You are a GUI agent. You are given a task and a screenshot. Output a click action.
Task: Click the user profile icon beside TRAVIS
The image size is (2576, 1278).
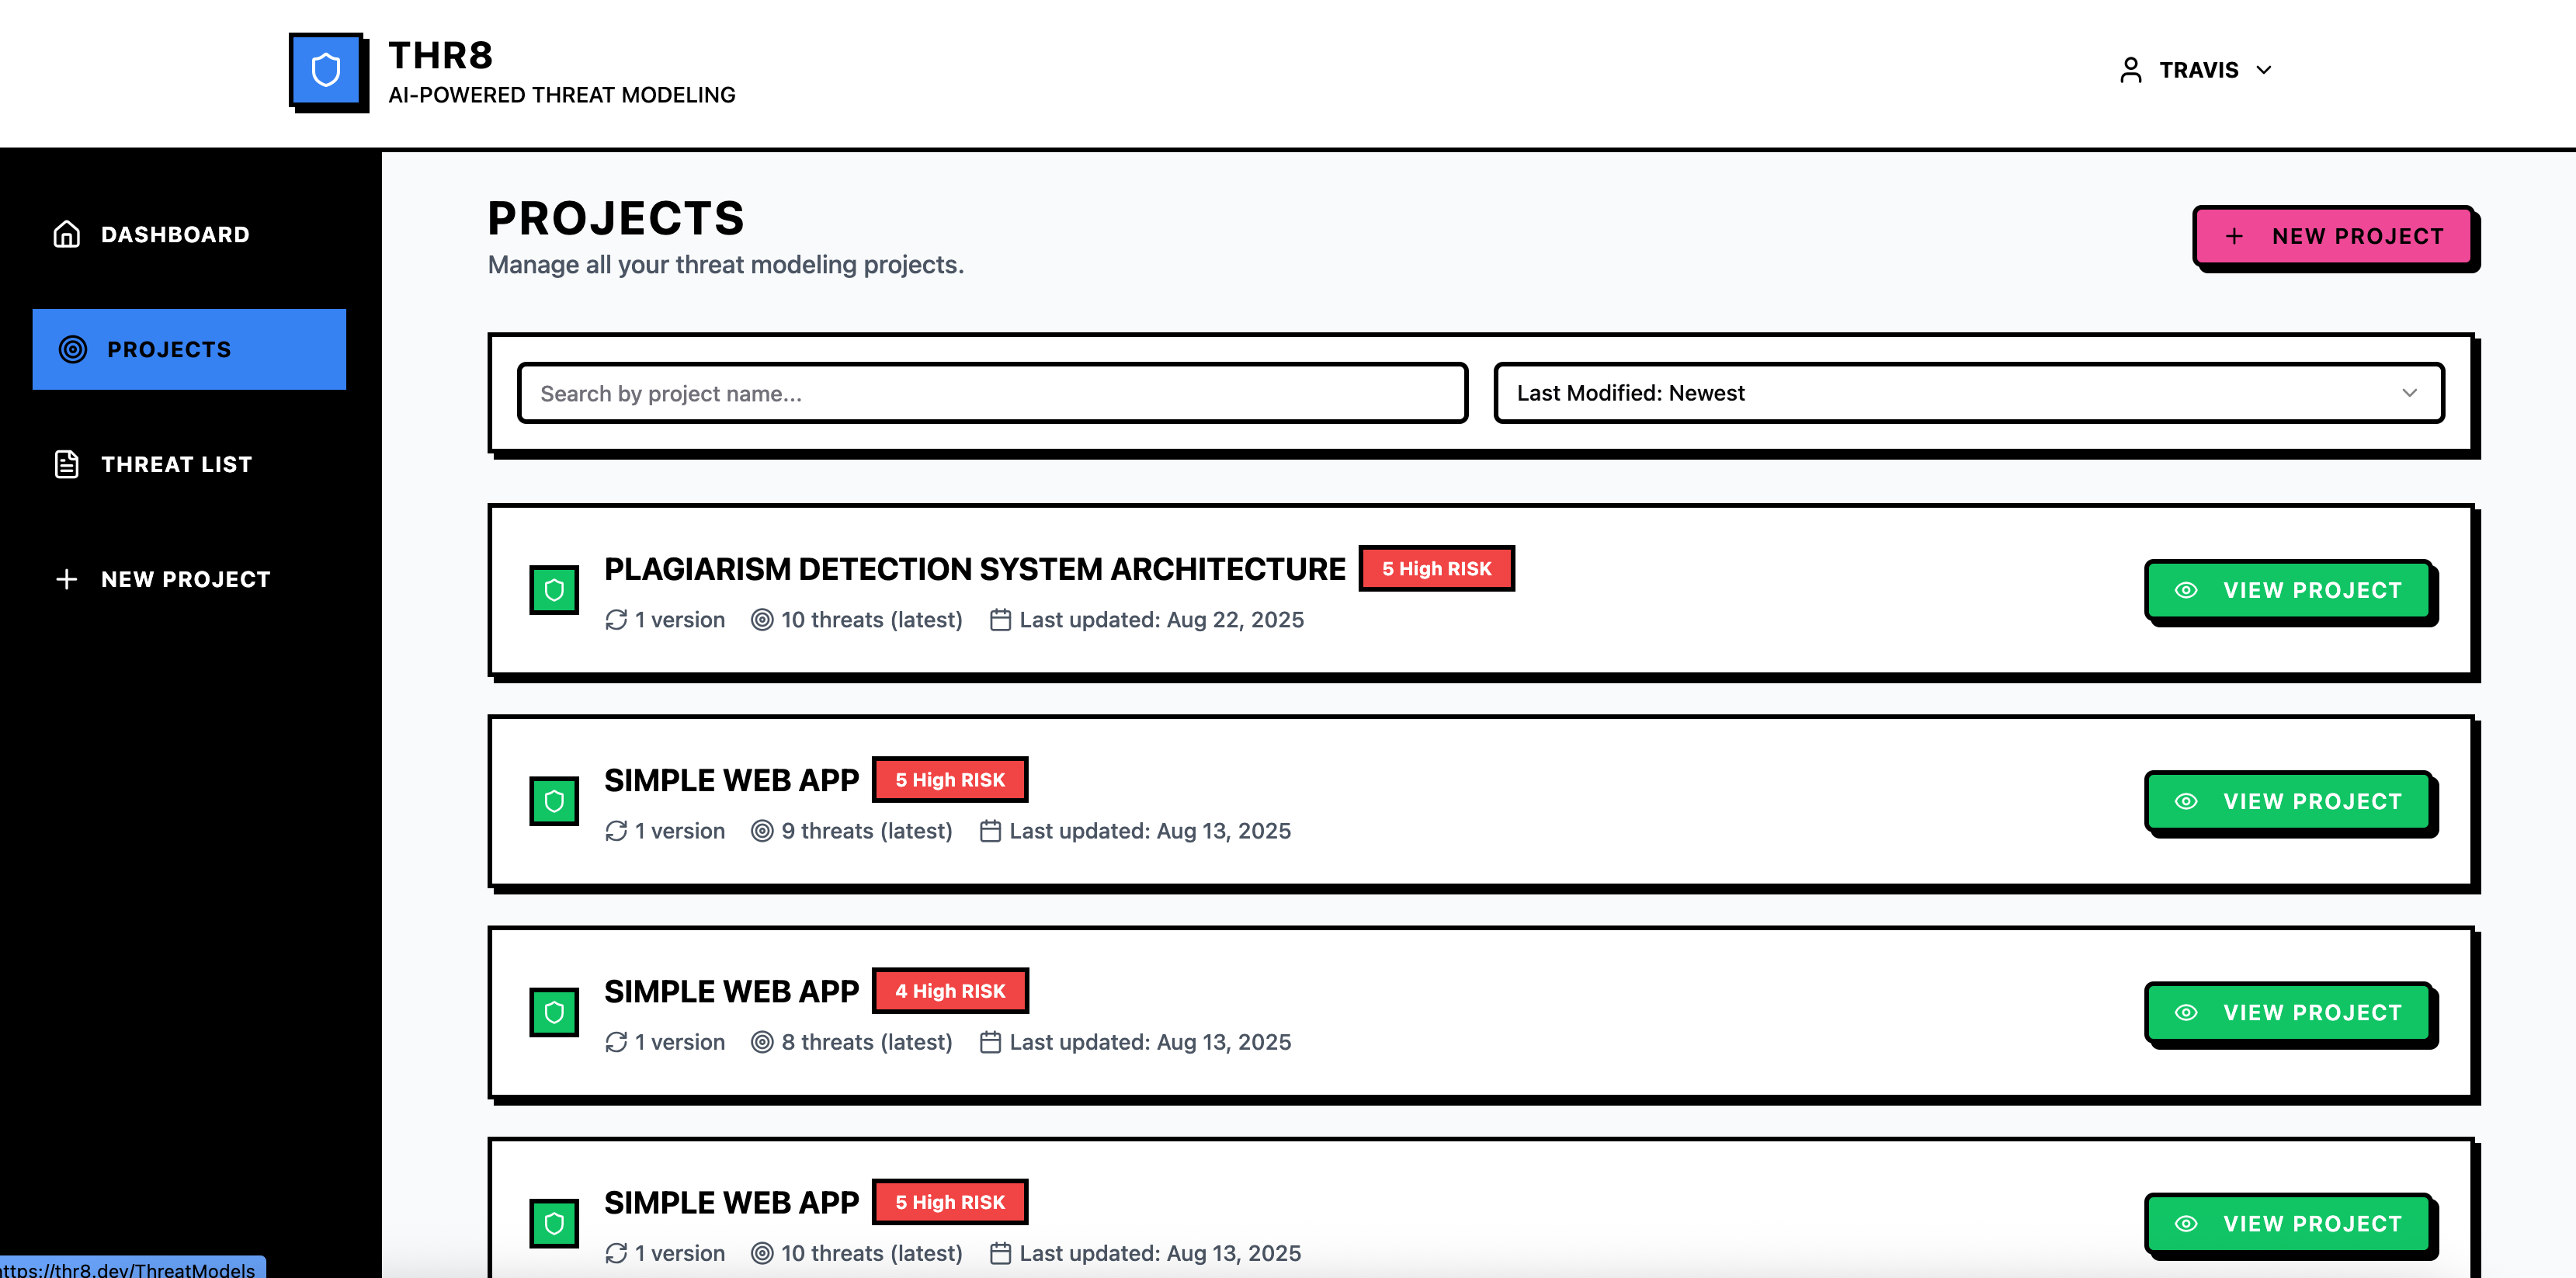click(x=2130, y=70)
